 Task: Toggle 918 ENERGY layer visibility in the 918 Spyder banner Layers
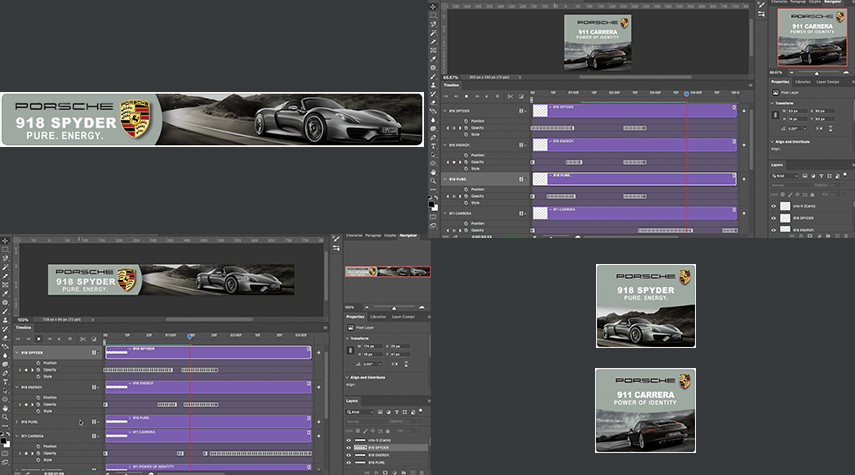[348, 455]
